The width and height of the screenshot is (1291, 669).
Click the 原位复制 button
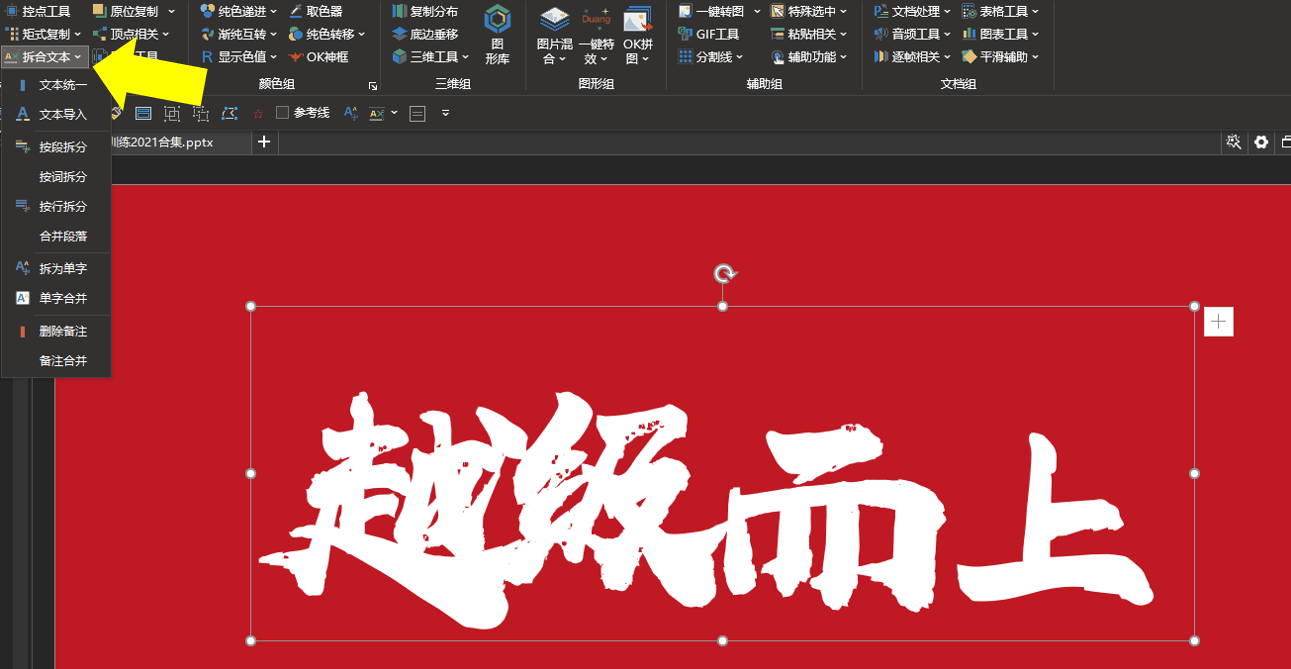pyautogui.click(x=126, y=11)
